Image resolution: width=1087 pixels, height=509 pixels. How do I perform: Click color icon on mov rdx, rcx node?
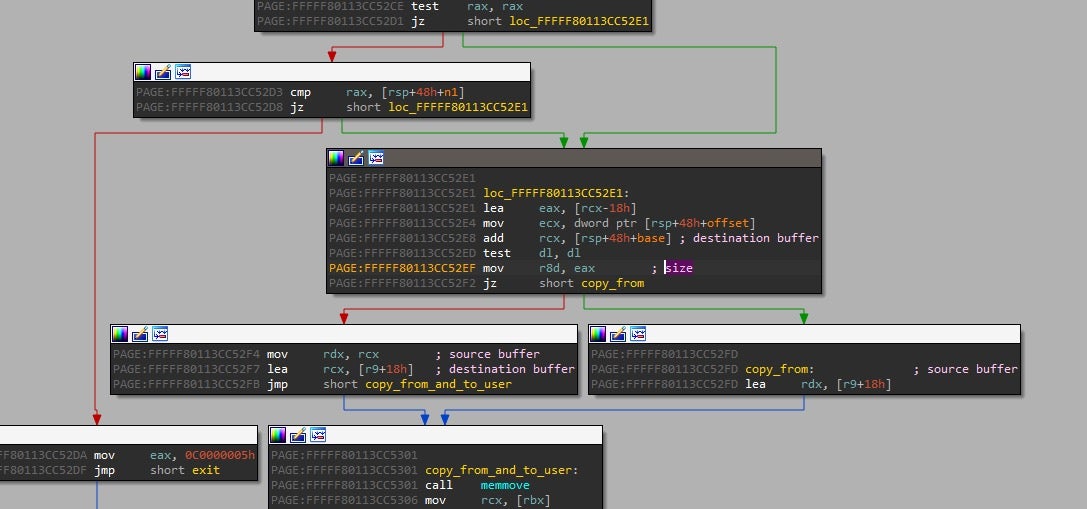(x=120, y=333)
